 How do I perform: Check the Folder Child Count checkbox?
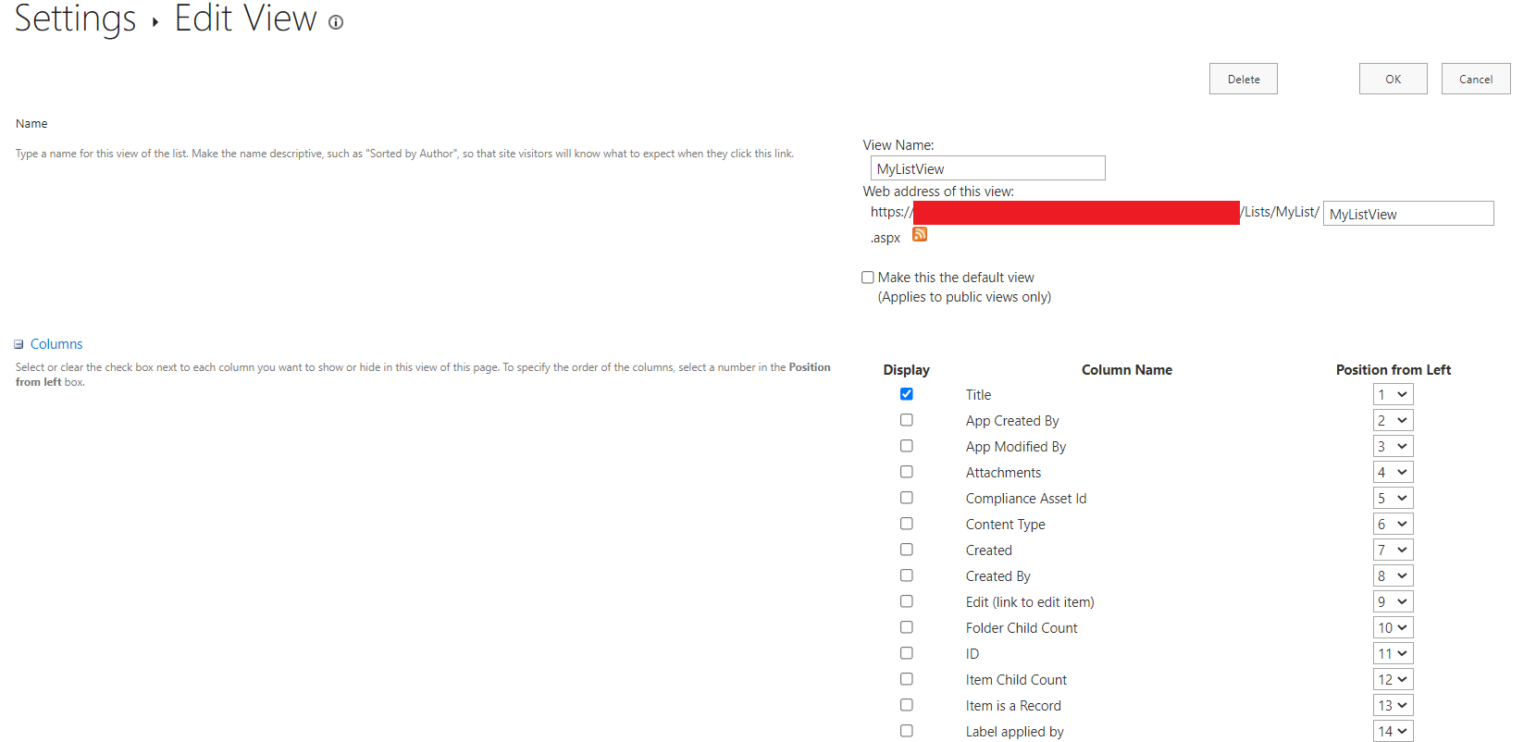pos(907,628)
